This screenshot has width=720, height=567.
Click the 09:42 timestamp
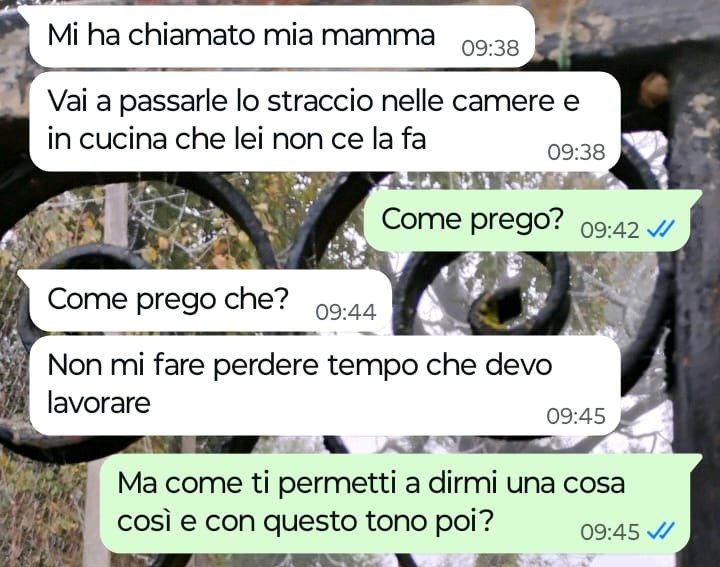tap(609, 230)
